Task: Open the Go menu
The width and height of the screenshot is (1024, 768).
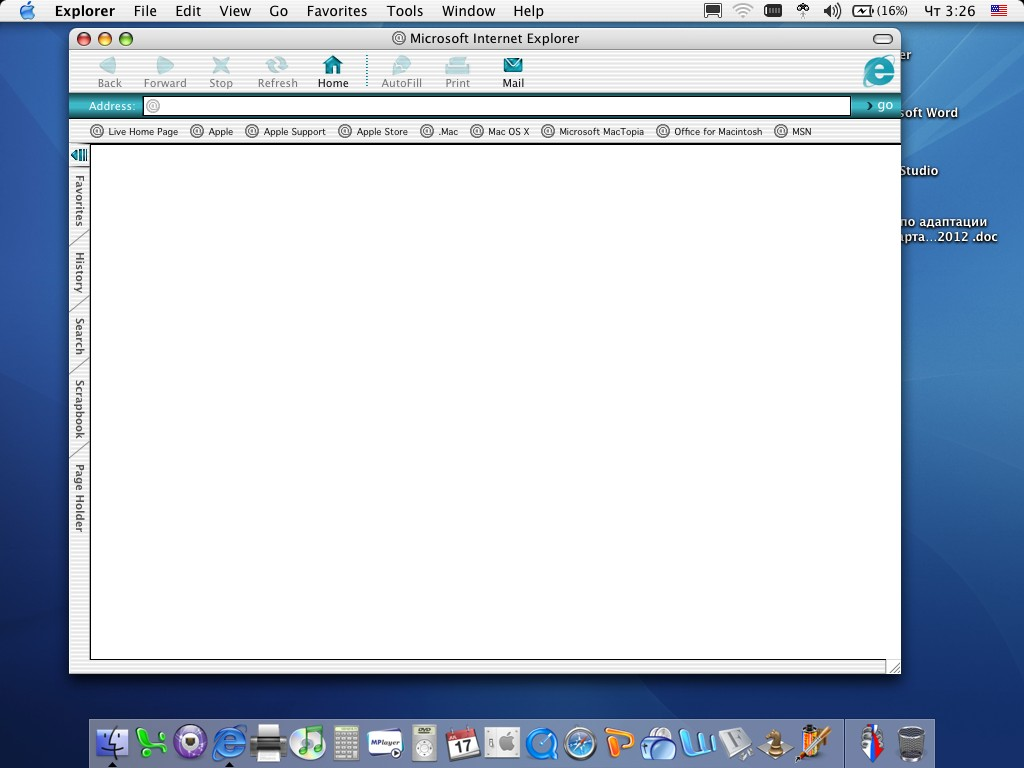Action: (278, 11)
